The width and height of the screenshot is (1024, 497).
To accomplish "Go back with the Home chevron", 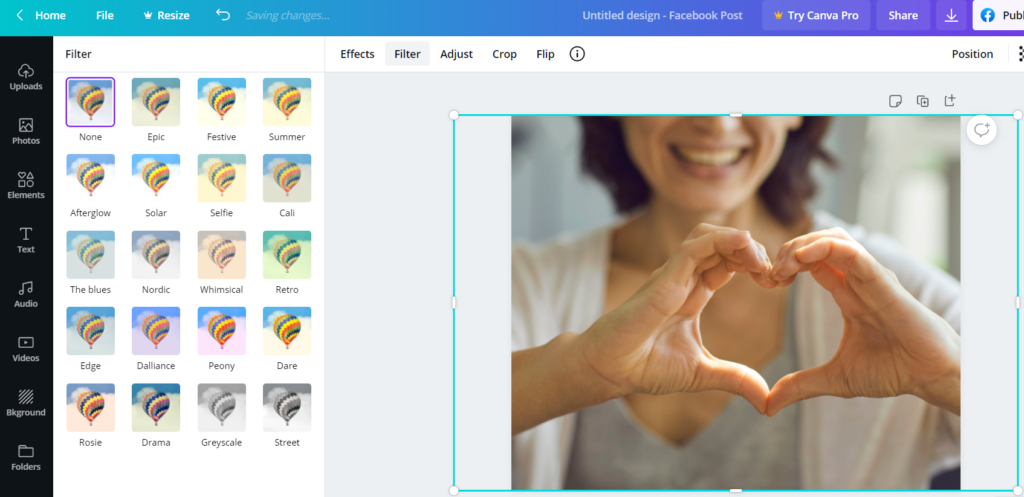I will (x=20, y=15).
